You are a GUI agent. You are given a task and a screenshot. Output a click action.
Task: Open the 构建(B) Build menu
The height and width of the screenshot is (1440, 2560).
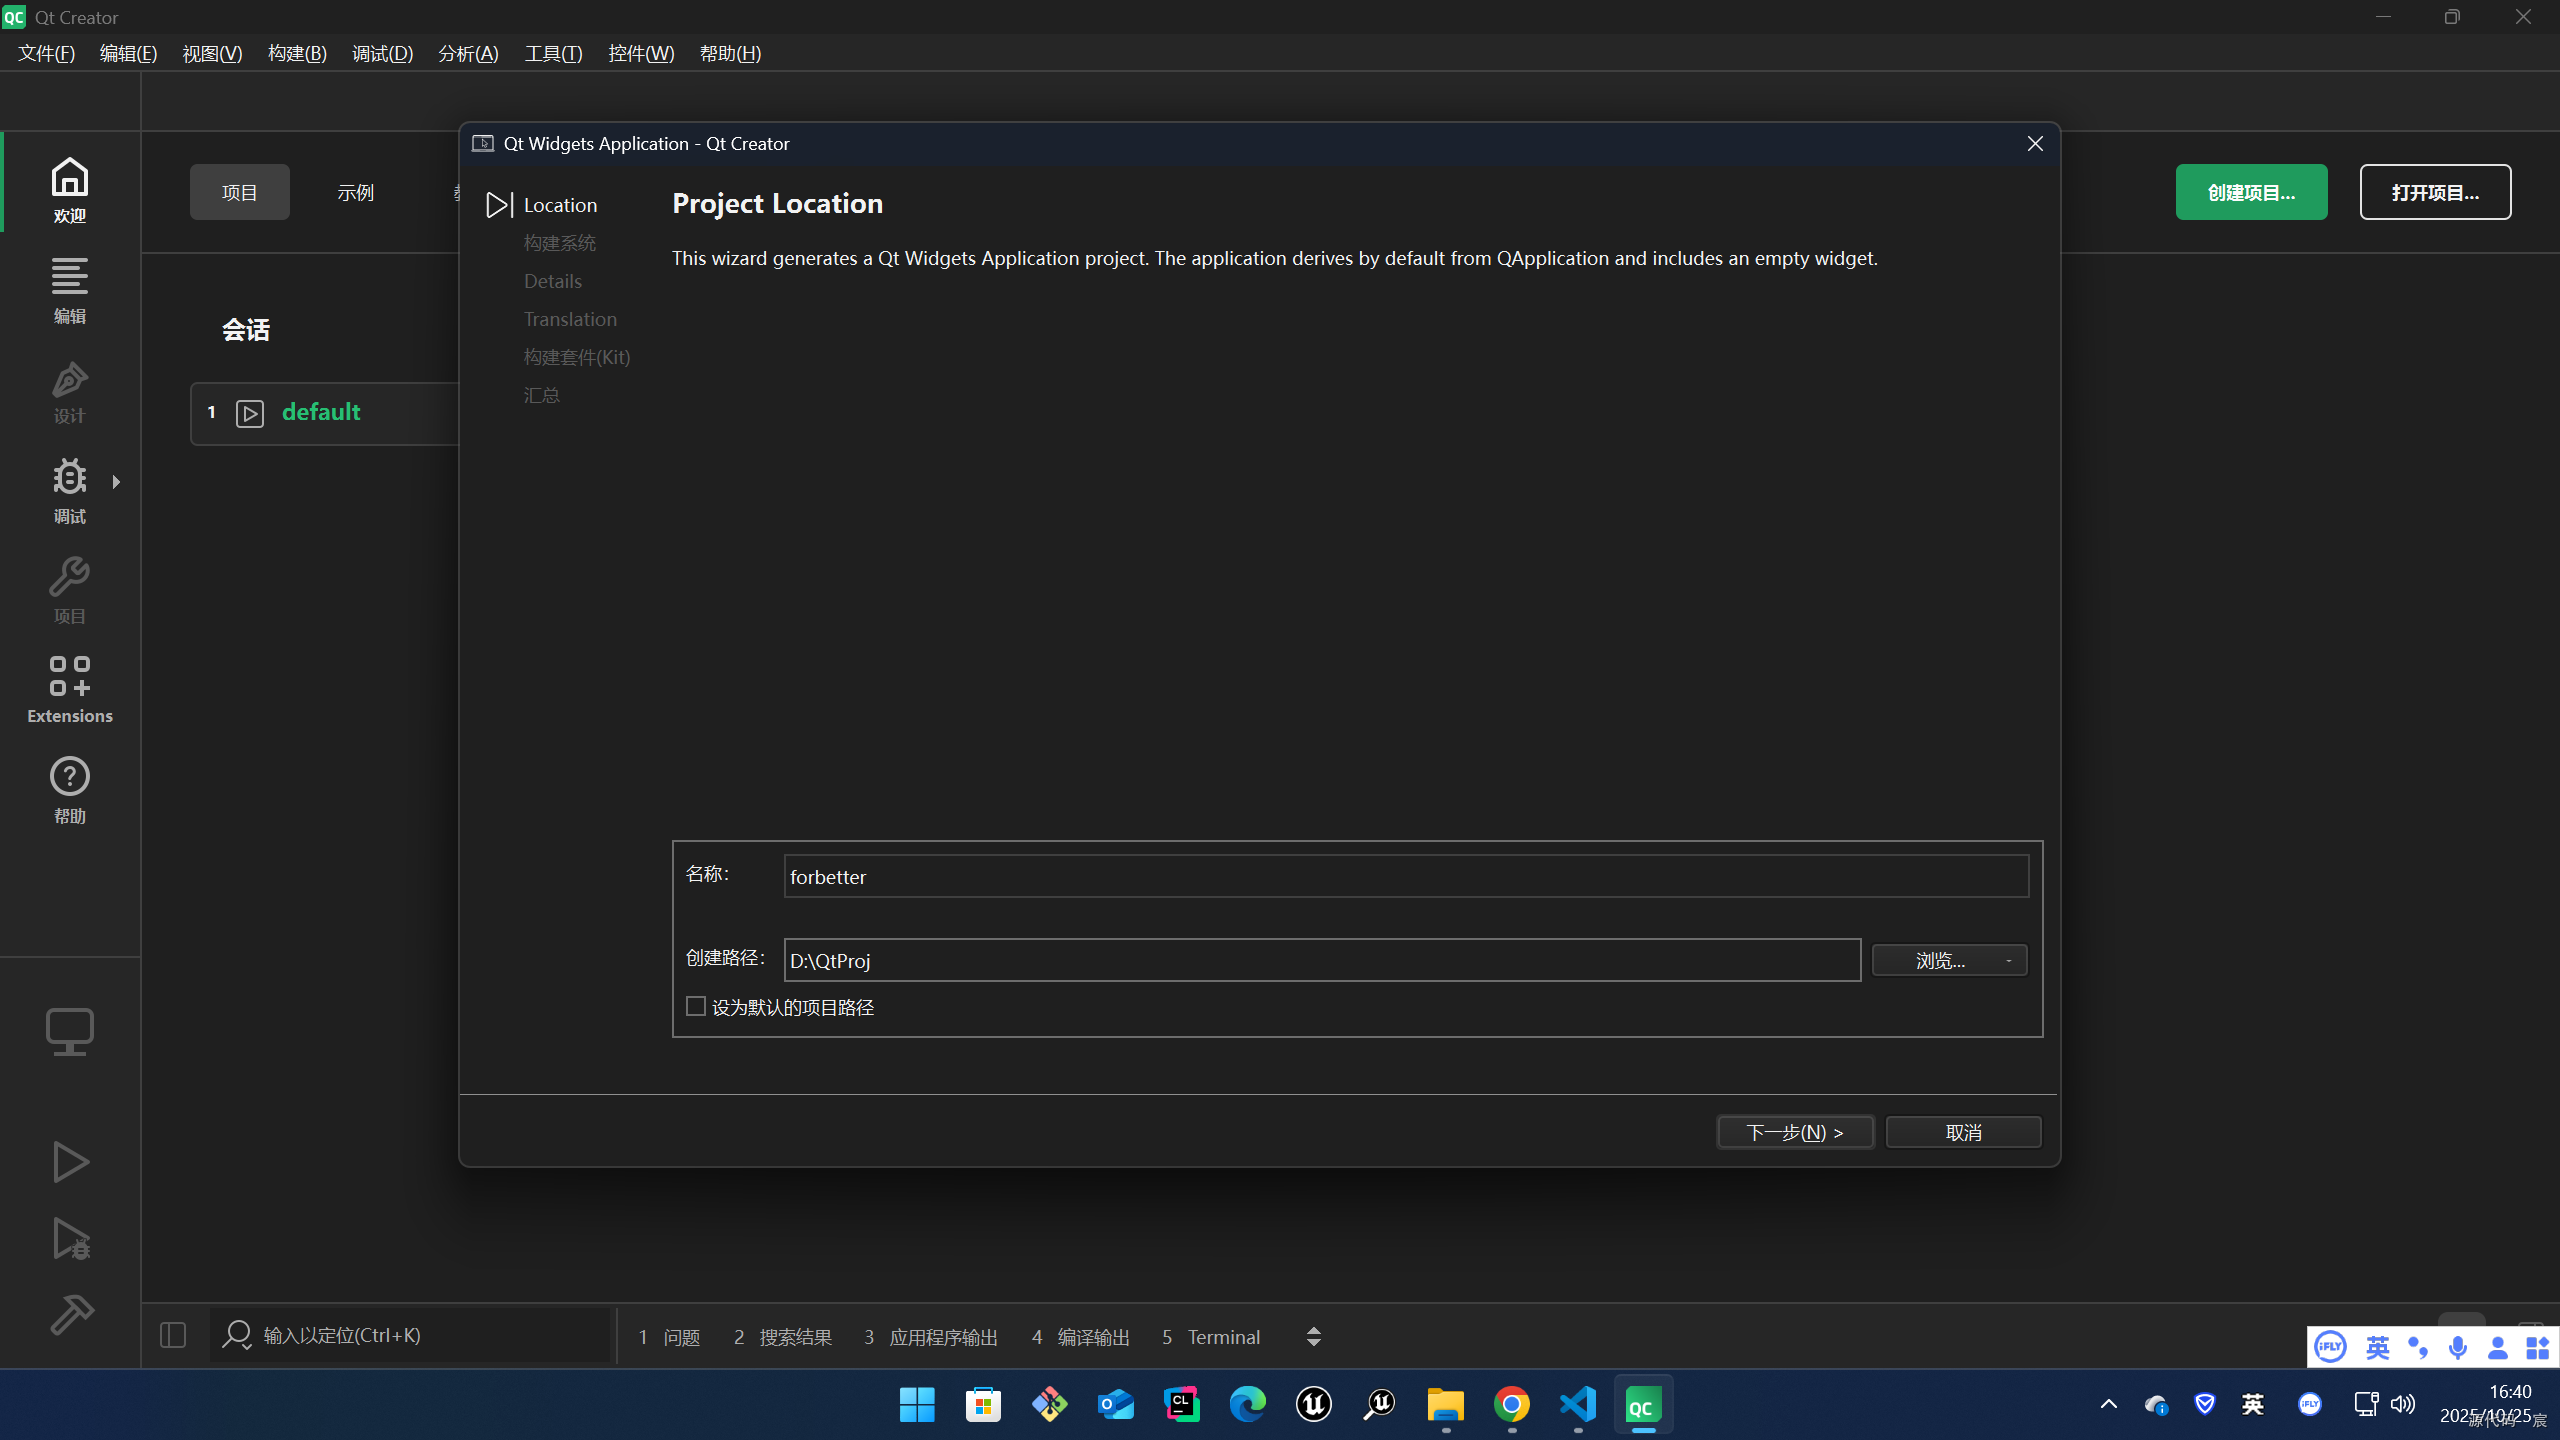[297, 54]
